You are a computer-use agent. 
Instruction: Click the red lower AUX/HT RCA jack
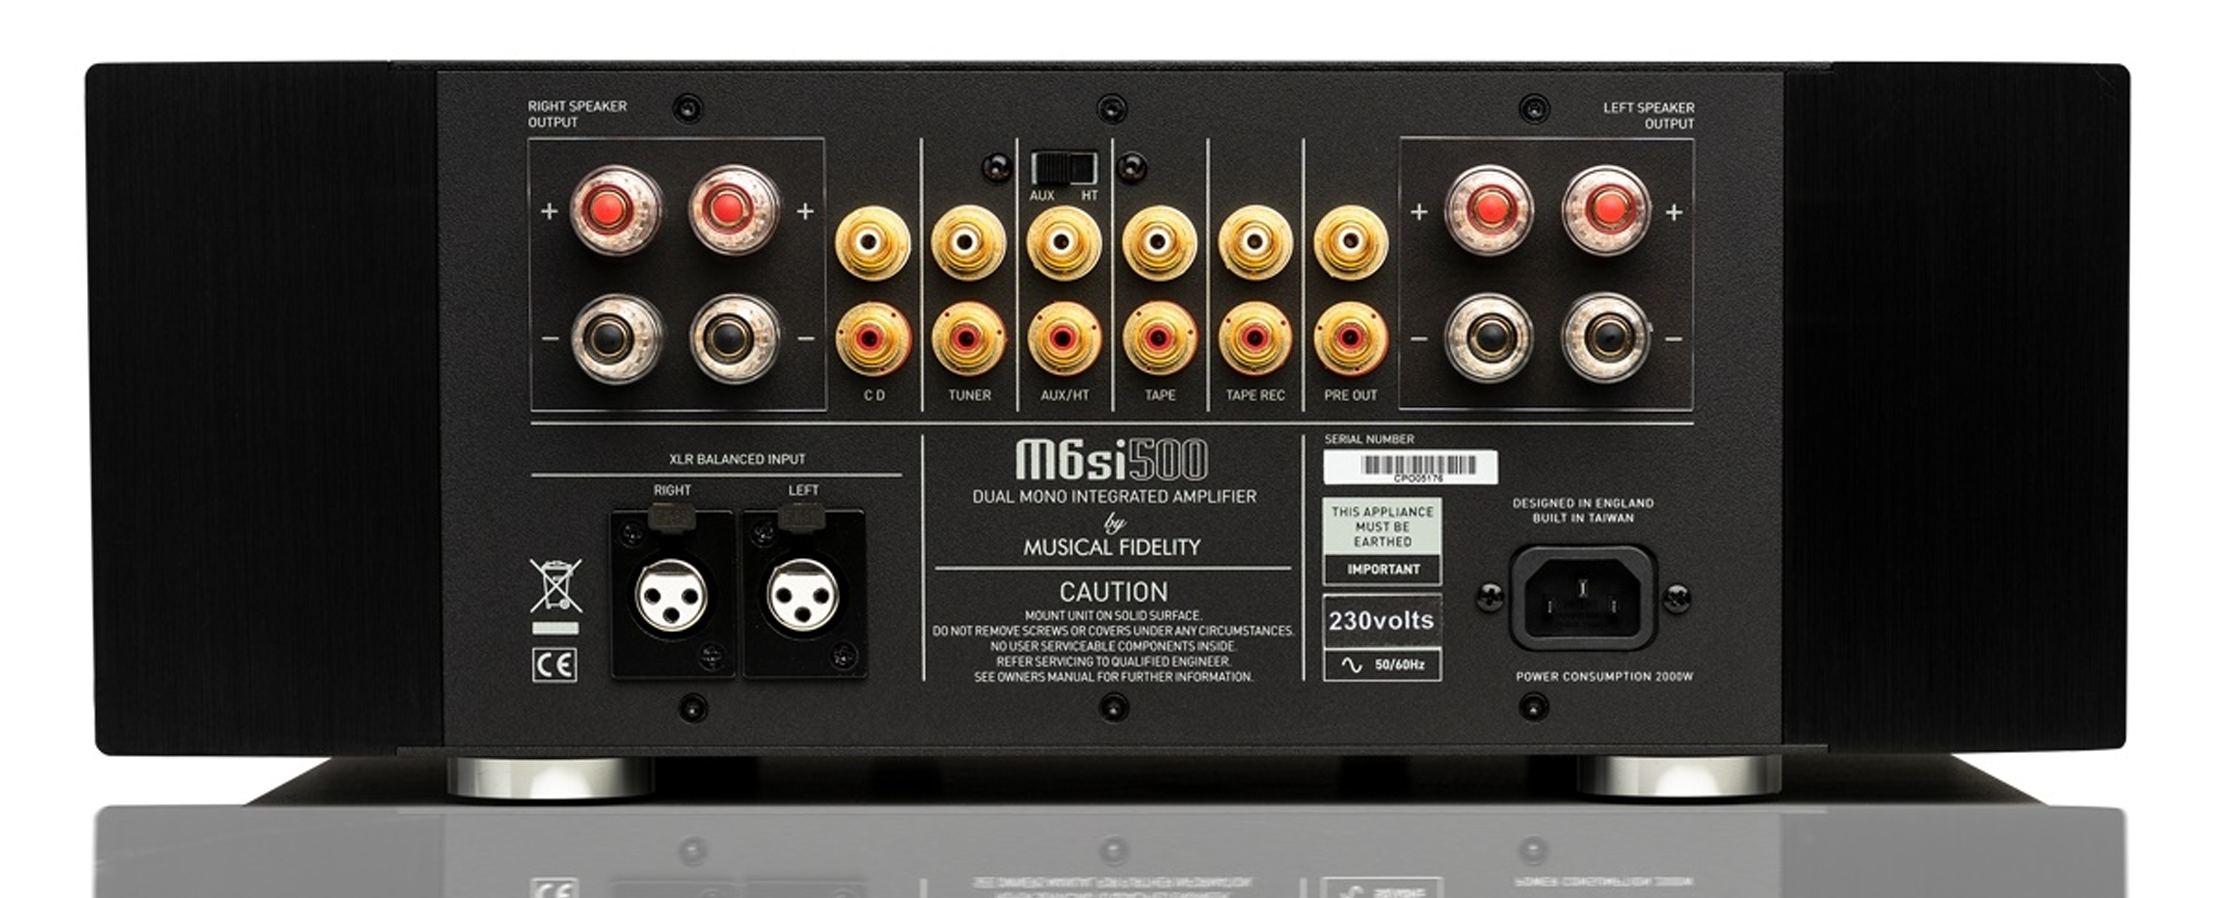pos(1063,339)
